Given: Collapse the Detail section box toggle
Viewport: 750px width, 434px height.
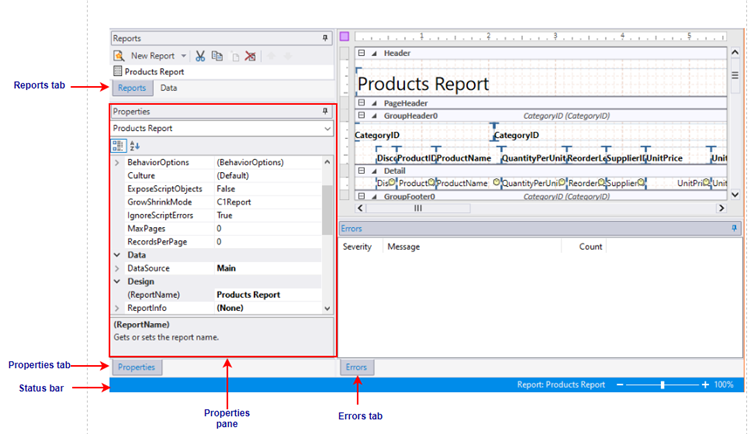Looking at the screenshot, I should tap(362, 171).
